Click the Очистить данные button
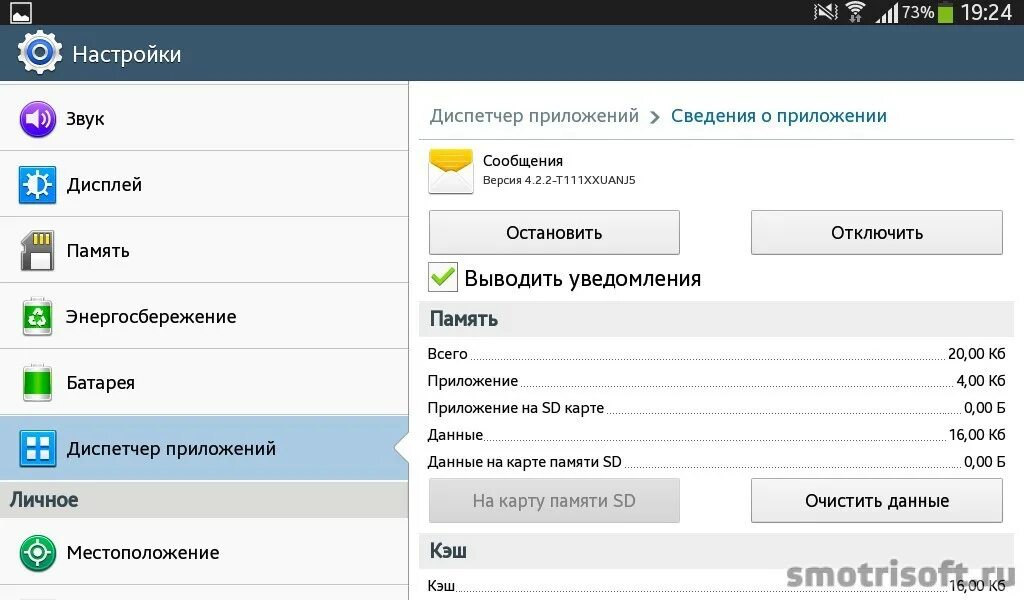The image size is (1024, 600). (x=876, y=501)
